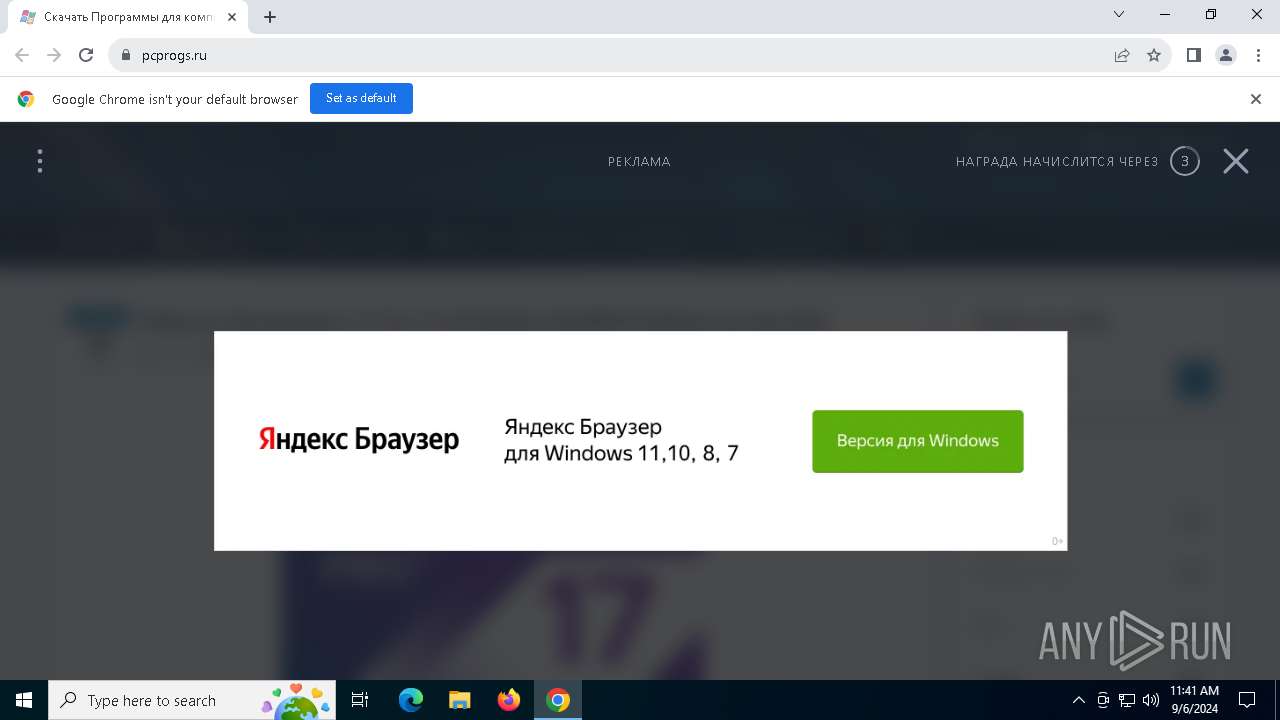
Task: Bookmark this page with the star
Action: [x=1154, y=55]
